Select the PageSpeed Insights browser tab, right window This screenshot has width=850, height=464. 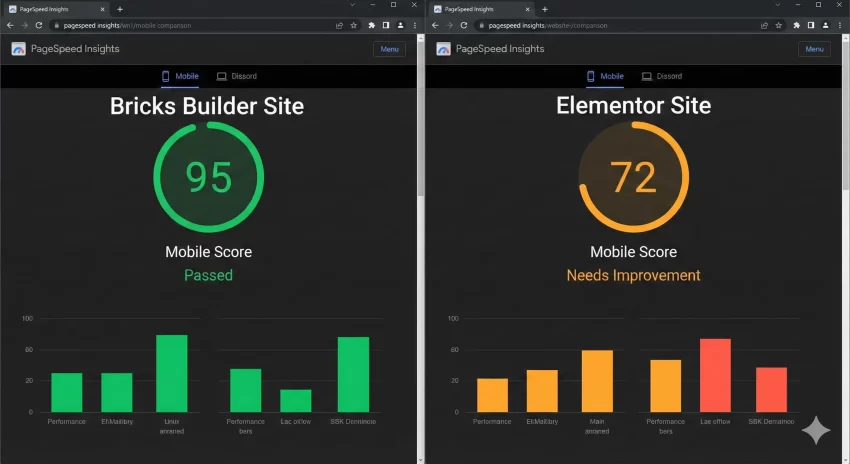(x=482, y=9)
